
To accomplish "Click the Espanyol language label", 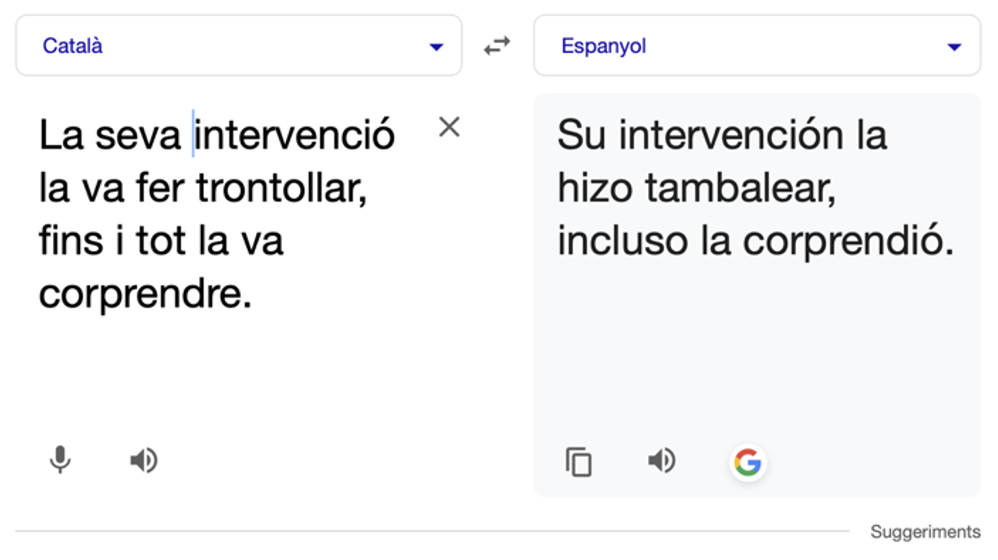I will coord(603,46).
